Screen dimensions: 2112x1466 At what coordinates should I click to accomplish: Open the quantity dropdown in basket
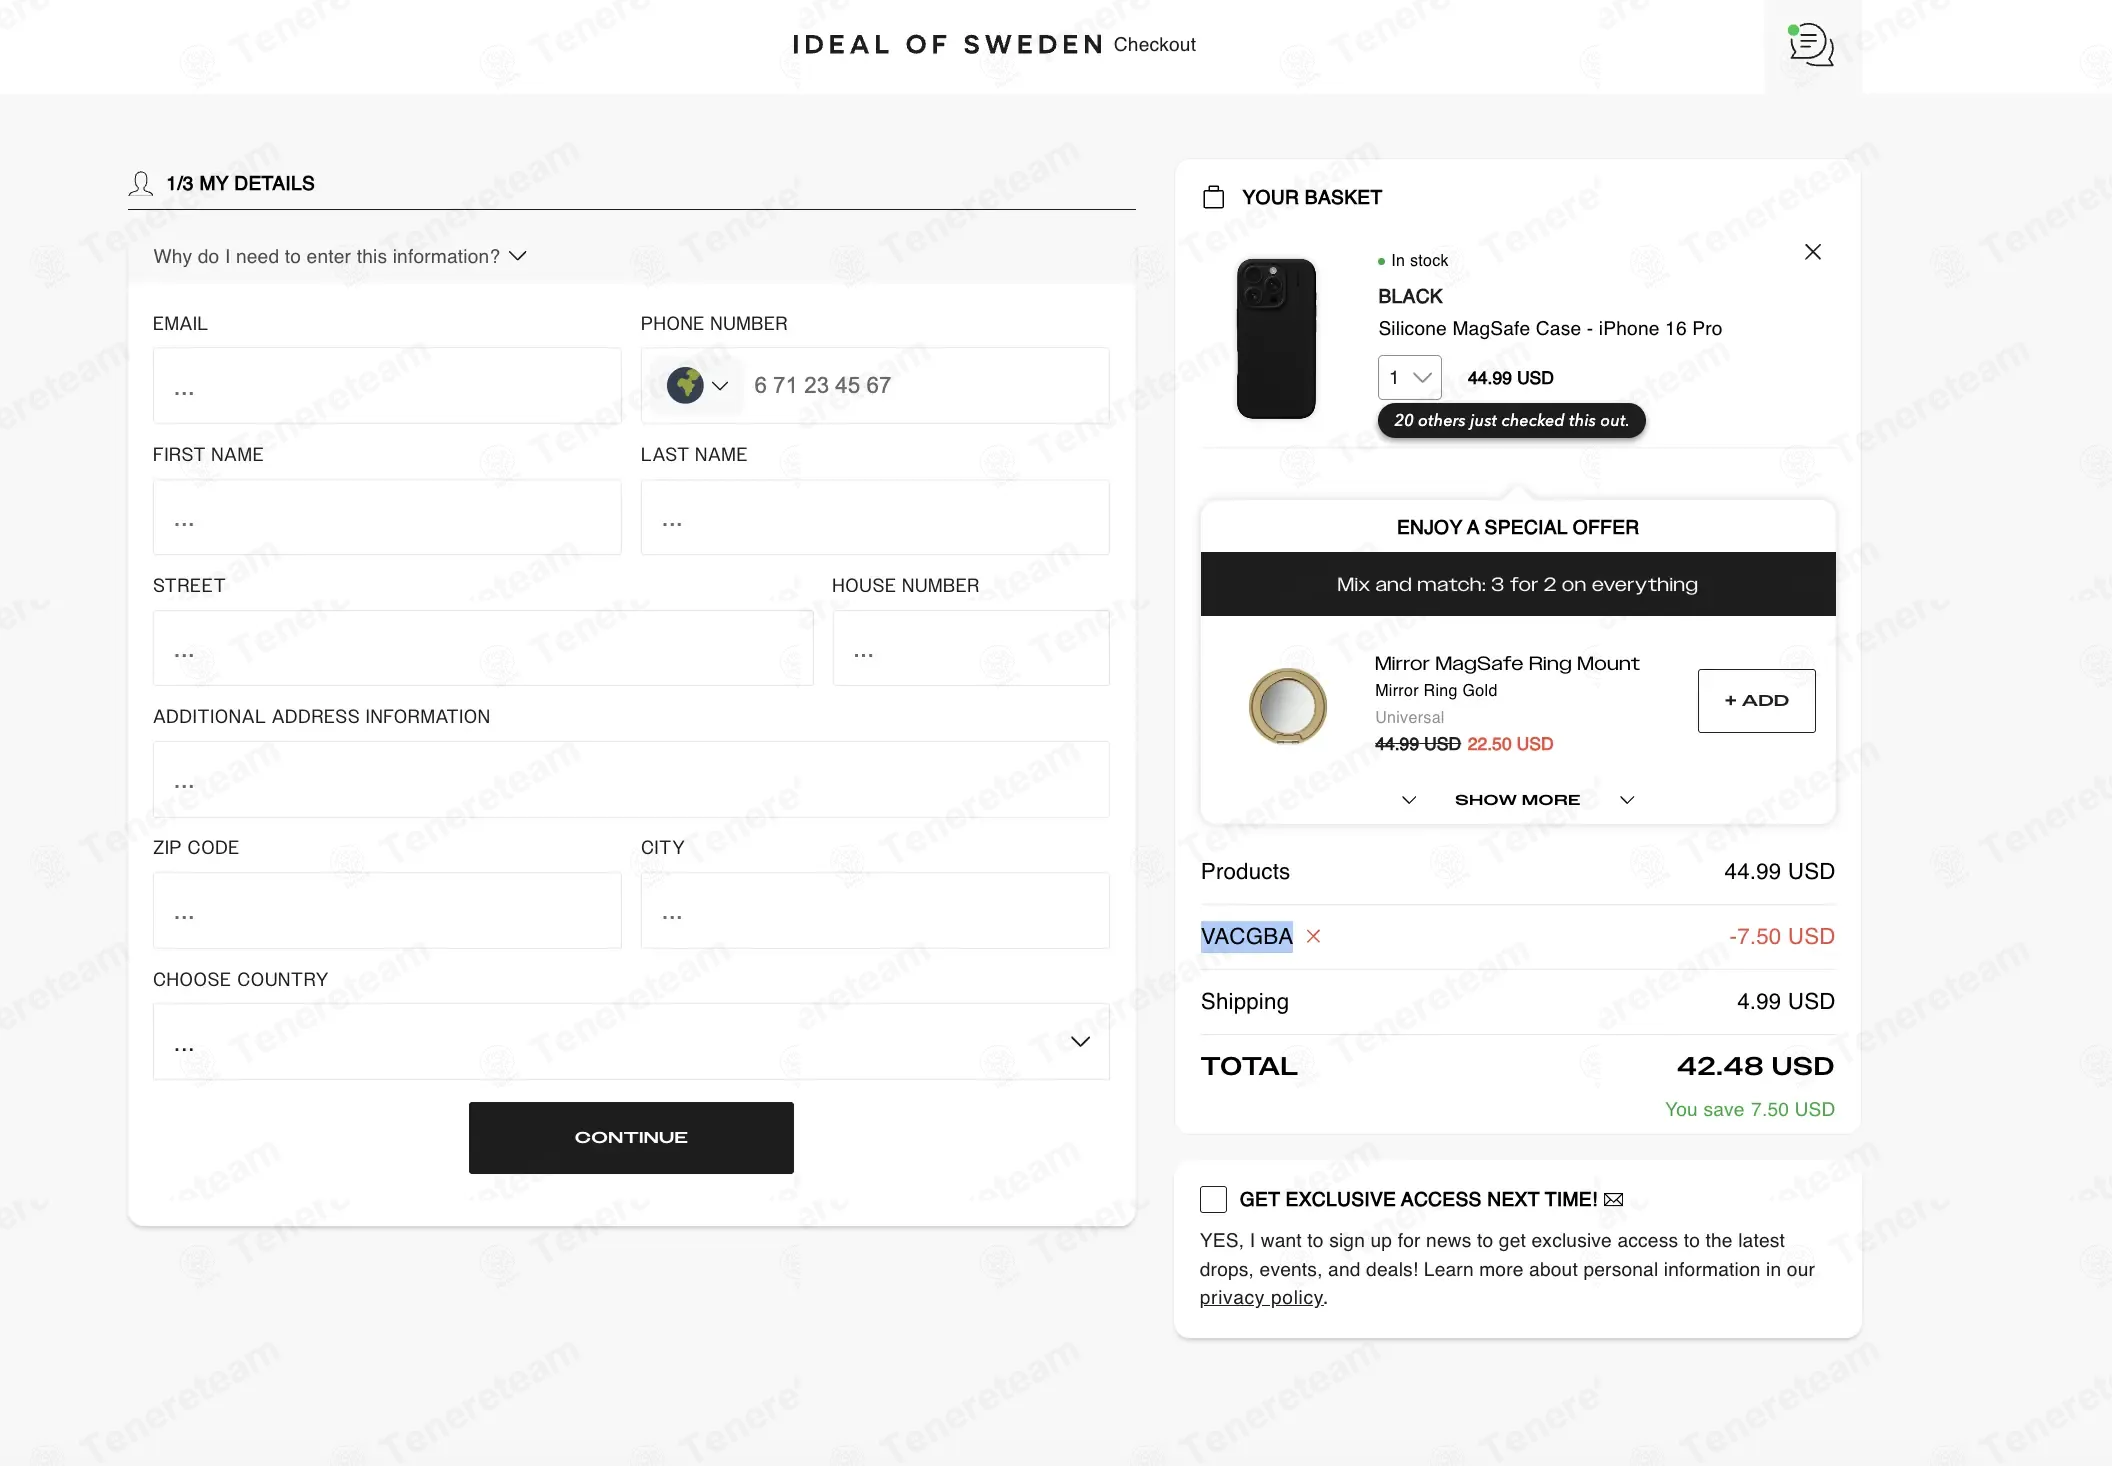point(1409,378)
